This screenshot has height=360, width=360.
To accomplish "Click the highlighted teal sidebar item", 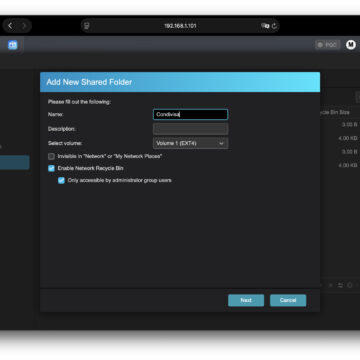I will (15, 162).
